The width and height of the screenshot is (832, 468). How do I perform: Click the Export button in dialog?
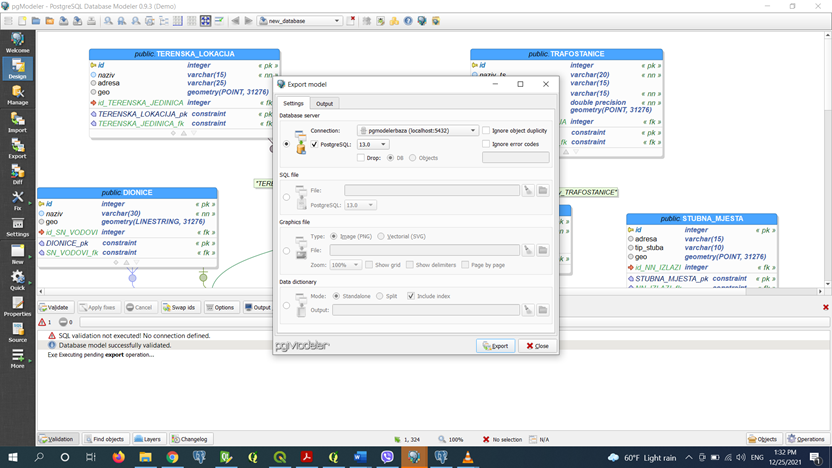pos(496,345)
